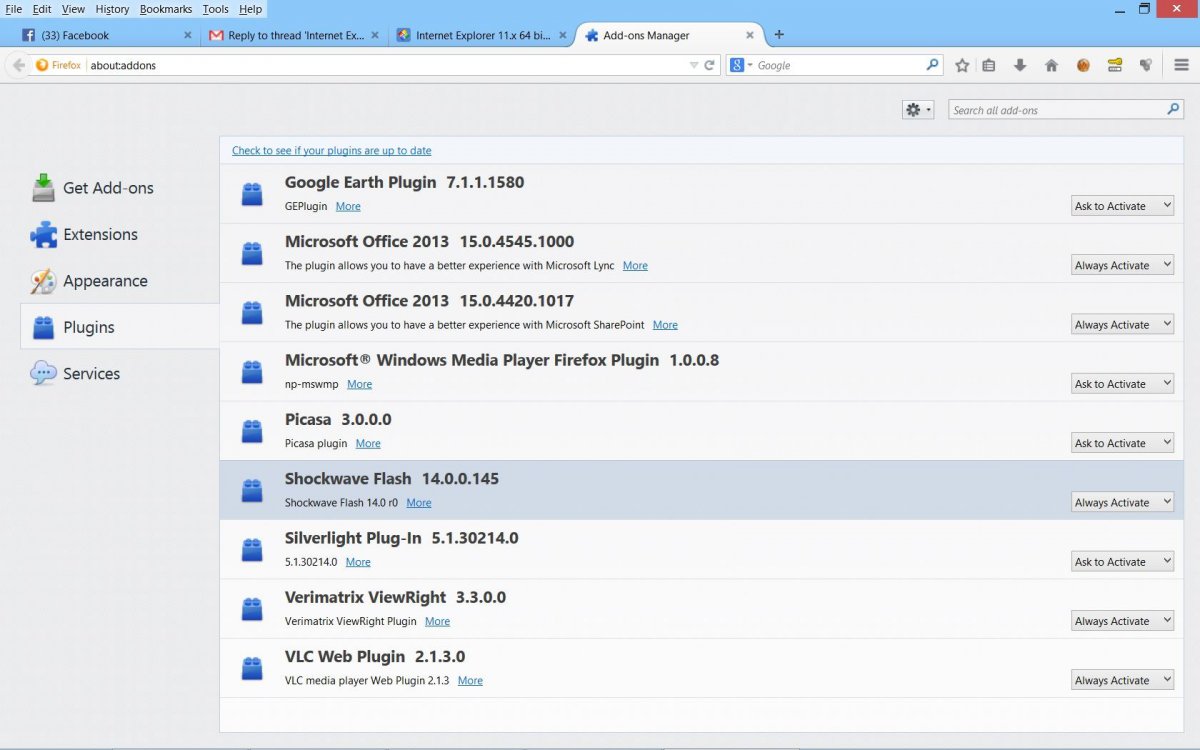Open Picasa activation dropdown
The height and width of the screenshot is (750, 1200).
click(1122, 443)
